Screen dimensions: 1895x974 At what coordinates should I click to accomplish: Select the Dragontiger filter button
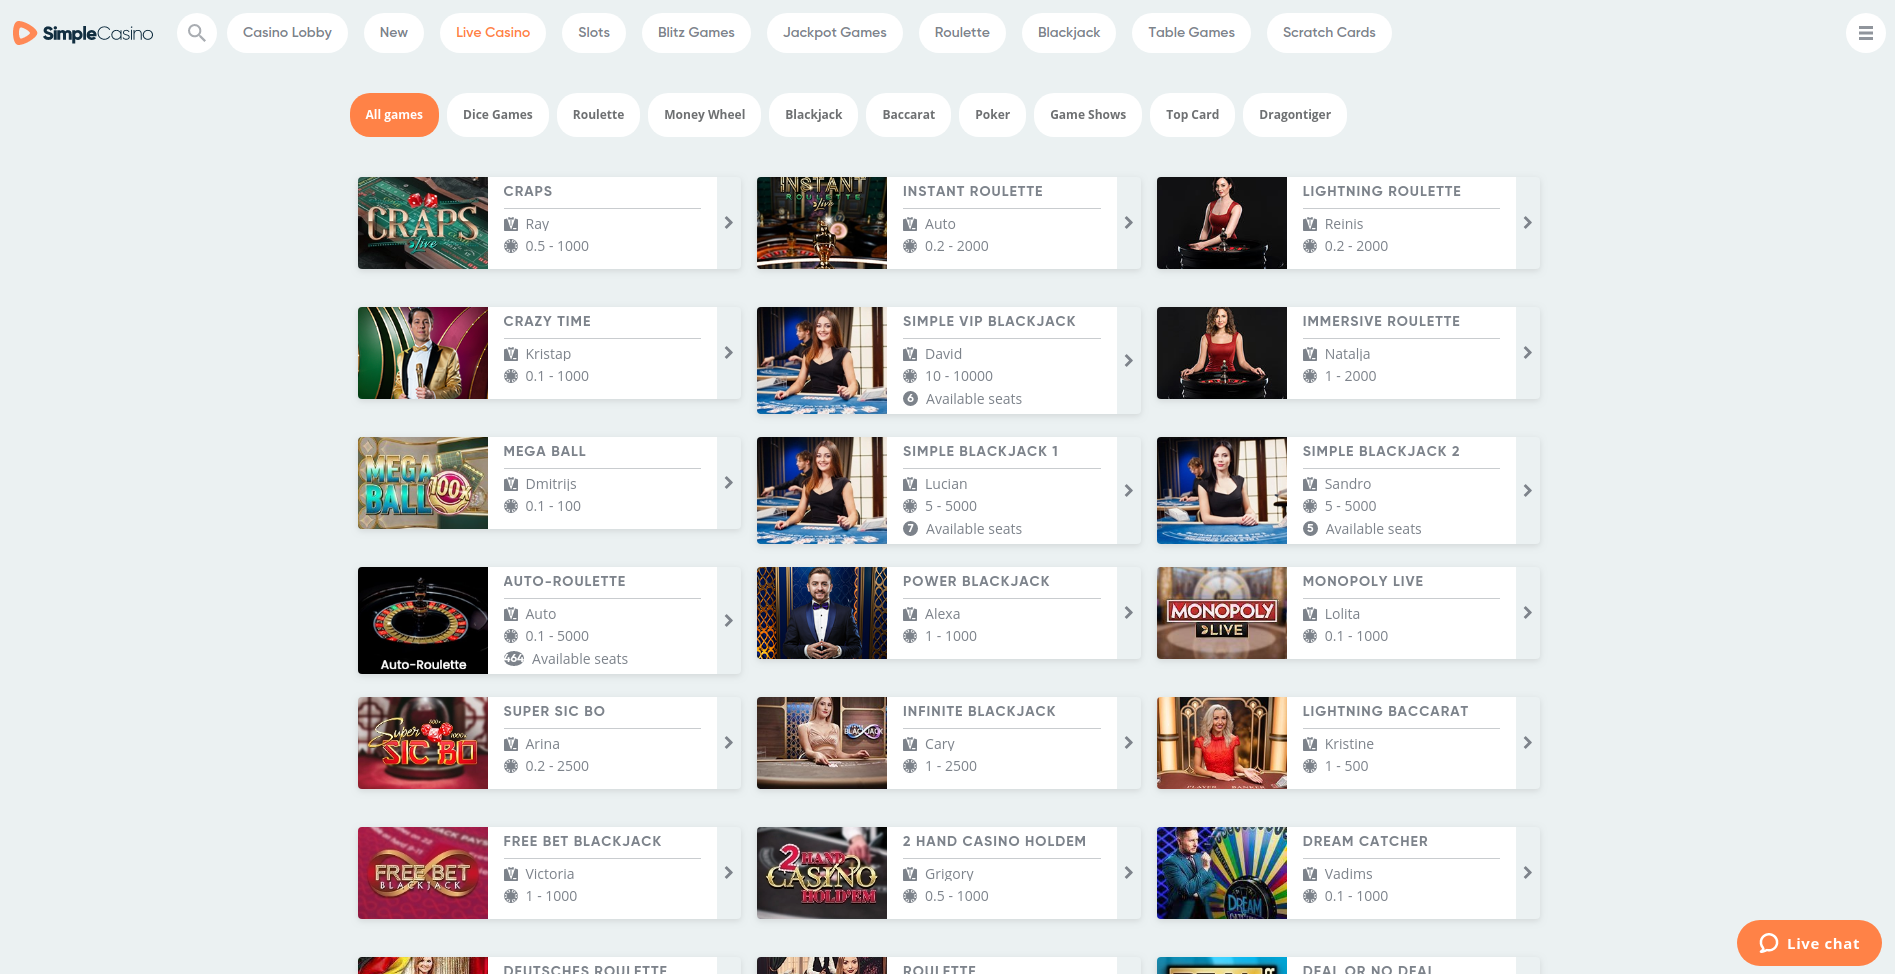click(x=1294, y=115)
